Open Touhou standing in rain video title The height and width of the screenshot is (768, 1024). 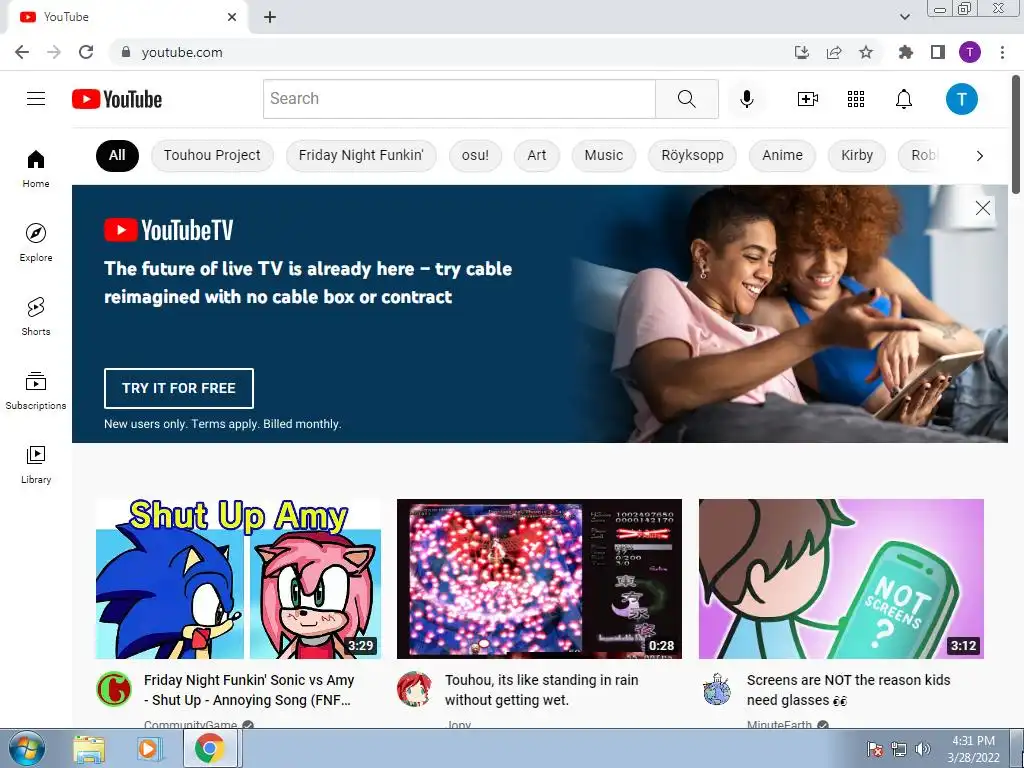point(542,690)
